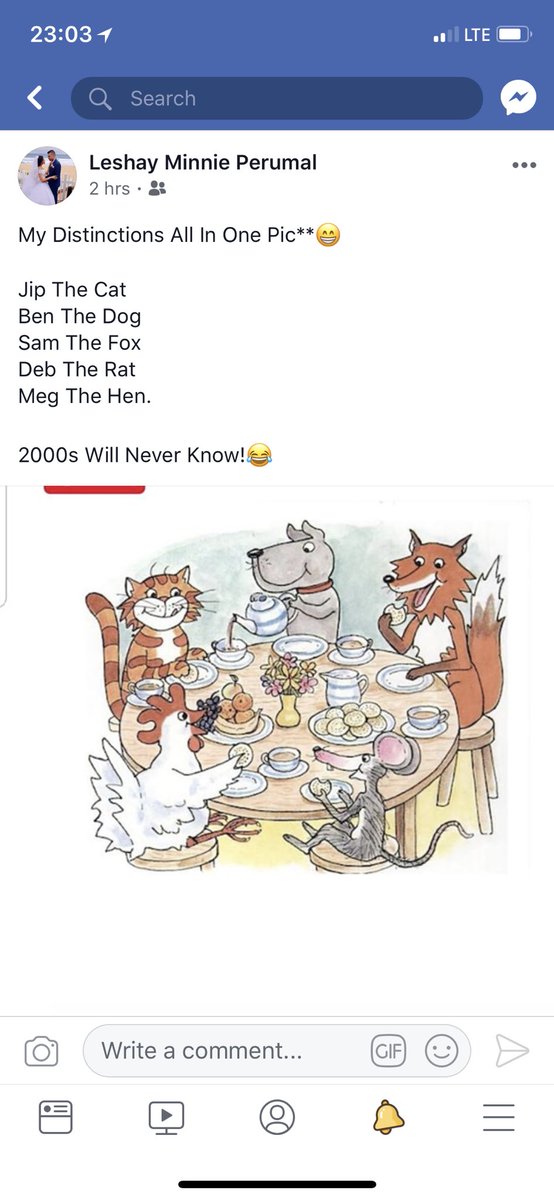
Task: Send comment with the paper plane icon
Action: [x=511, y=1051]
